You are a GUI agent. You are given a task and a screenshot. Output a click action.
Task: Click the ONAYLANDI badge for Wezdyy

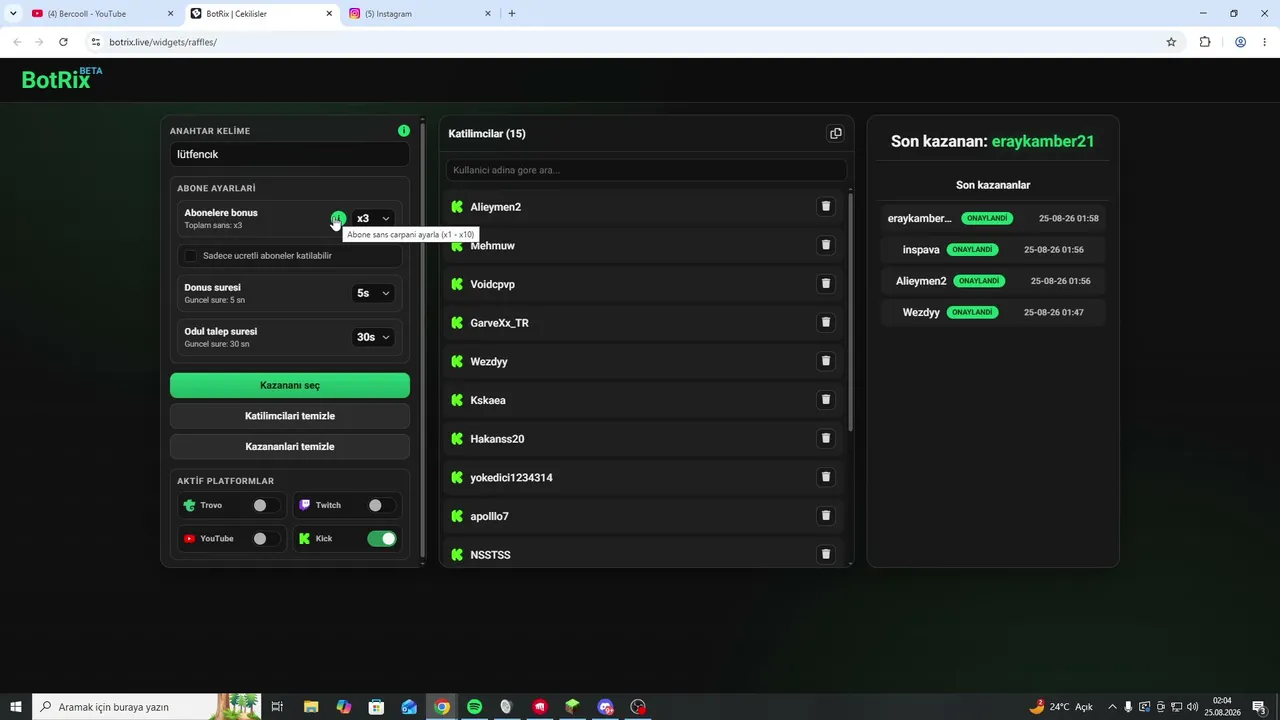(972, 312)
